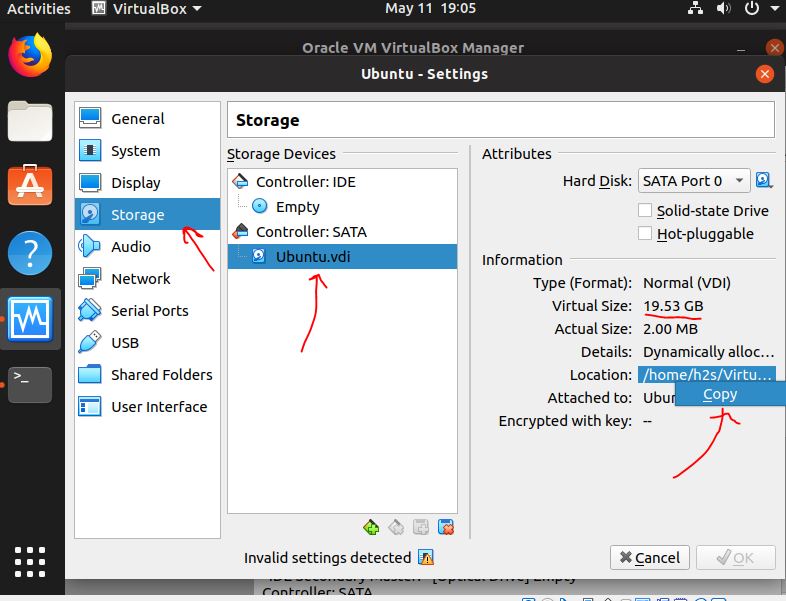The image size is (786, 601).
Task: Open Ubuntu Software from the dock
Action: pos(30,185)
